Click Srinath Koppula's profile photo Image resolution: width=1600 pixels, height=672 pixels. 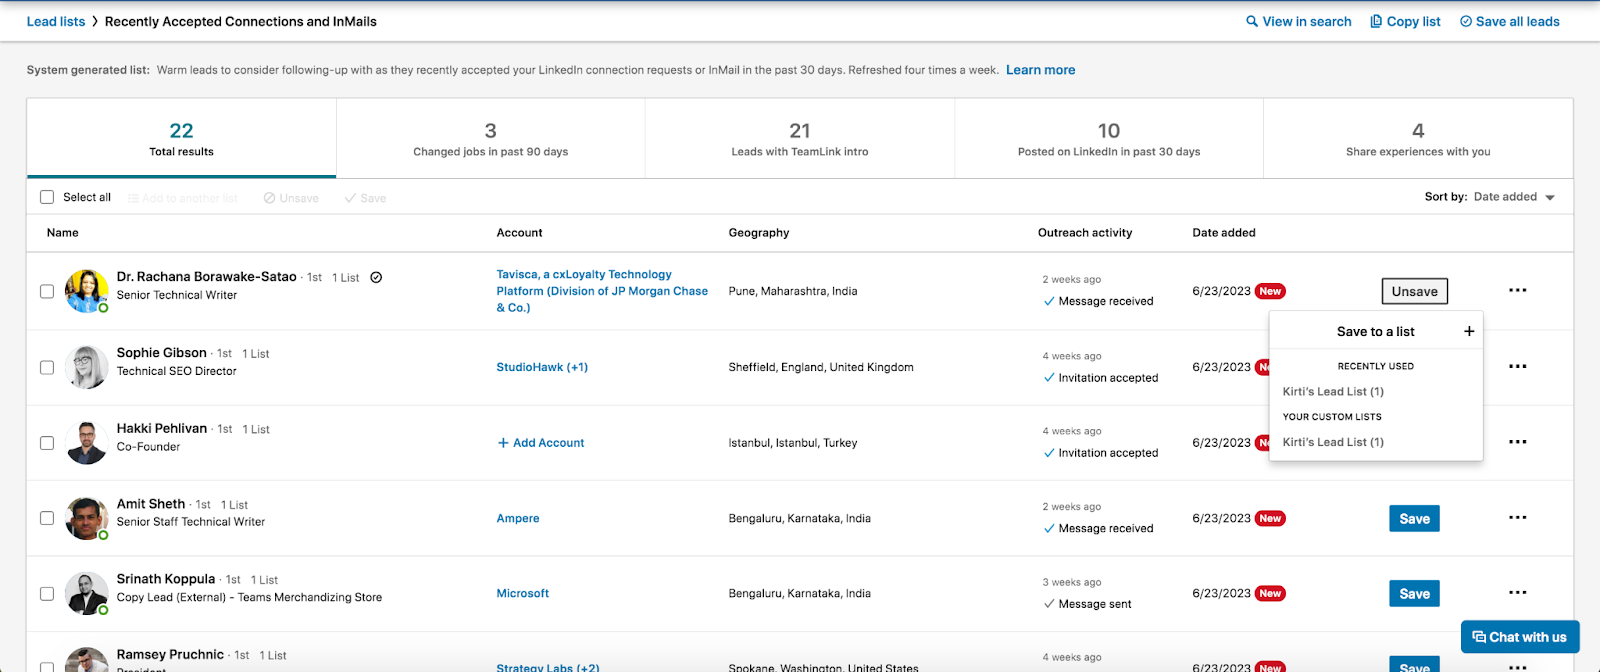pyautogui.click(x=86, y=593)
